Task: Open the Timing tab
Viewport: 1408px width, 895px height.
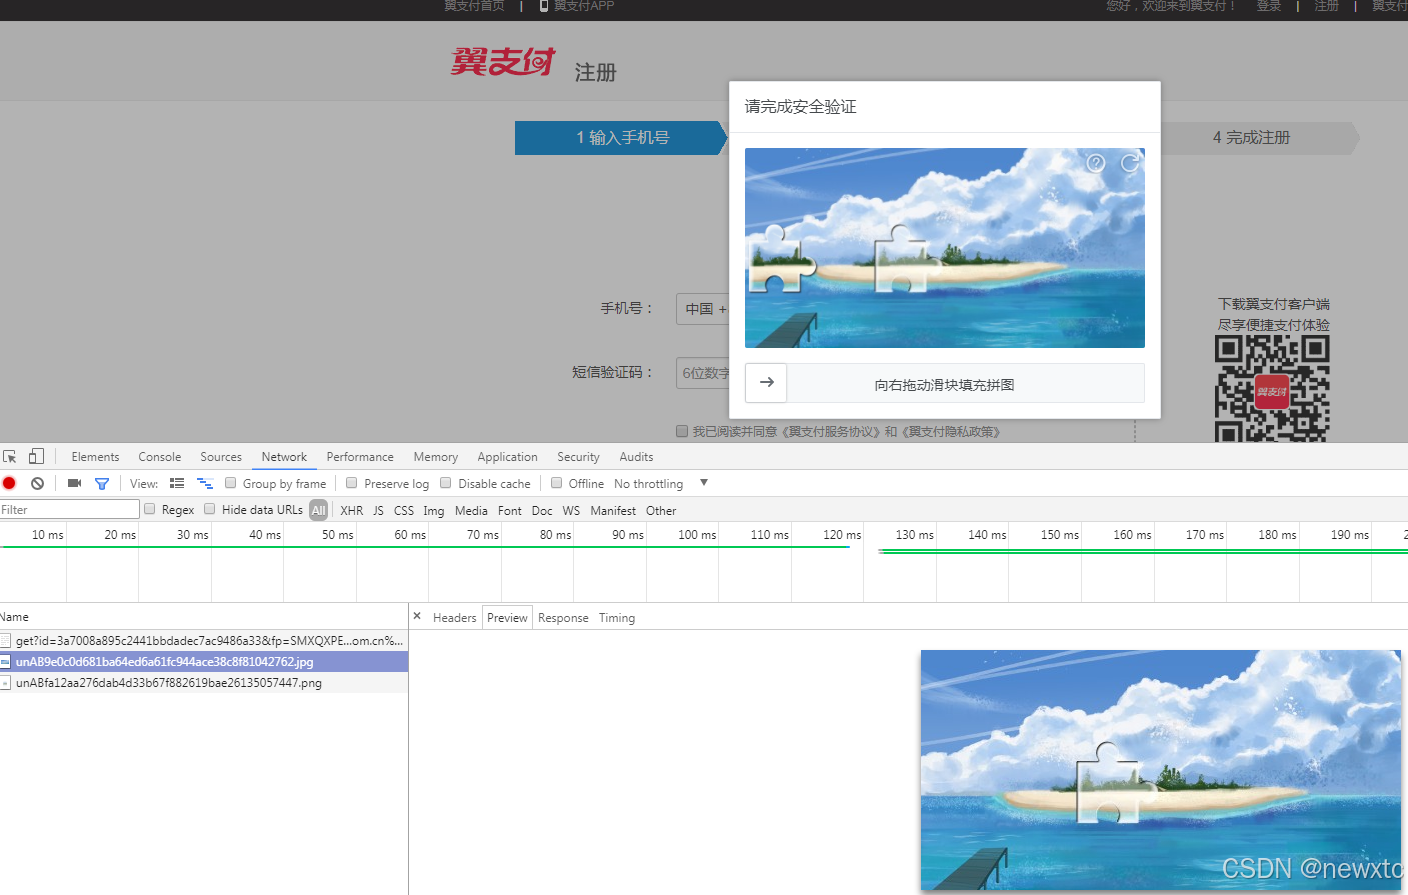Action: tap(617, 618)
